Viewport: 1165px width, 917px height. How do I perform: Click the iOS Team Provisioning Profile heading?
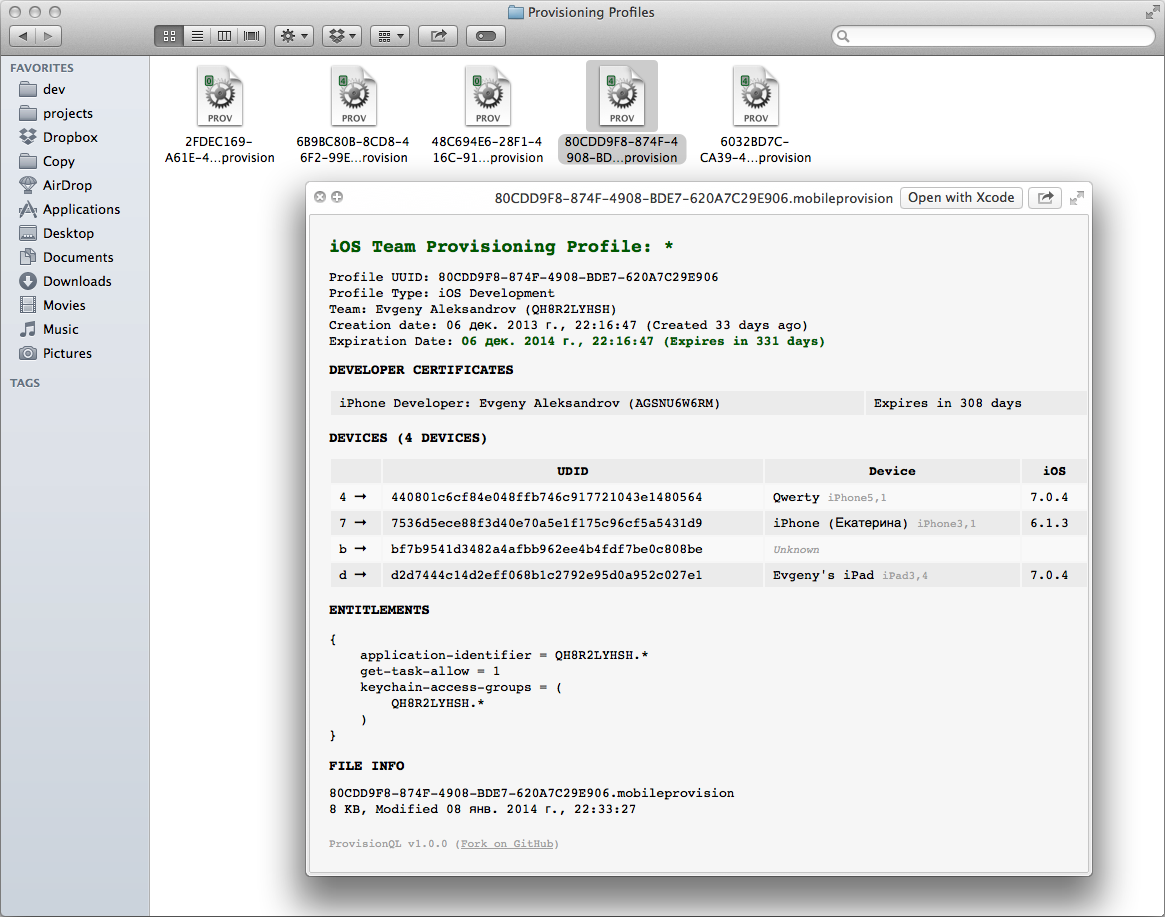click(502, 247)
